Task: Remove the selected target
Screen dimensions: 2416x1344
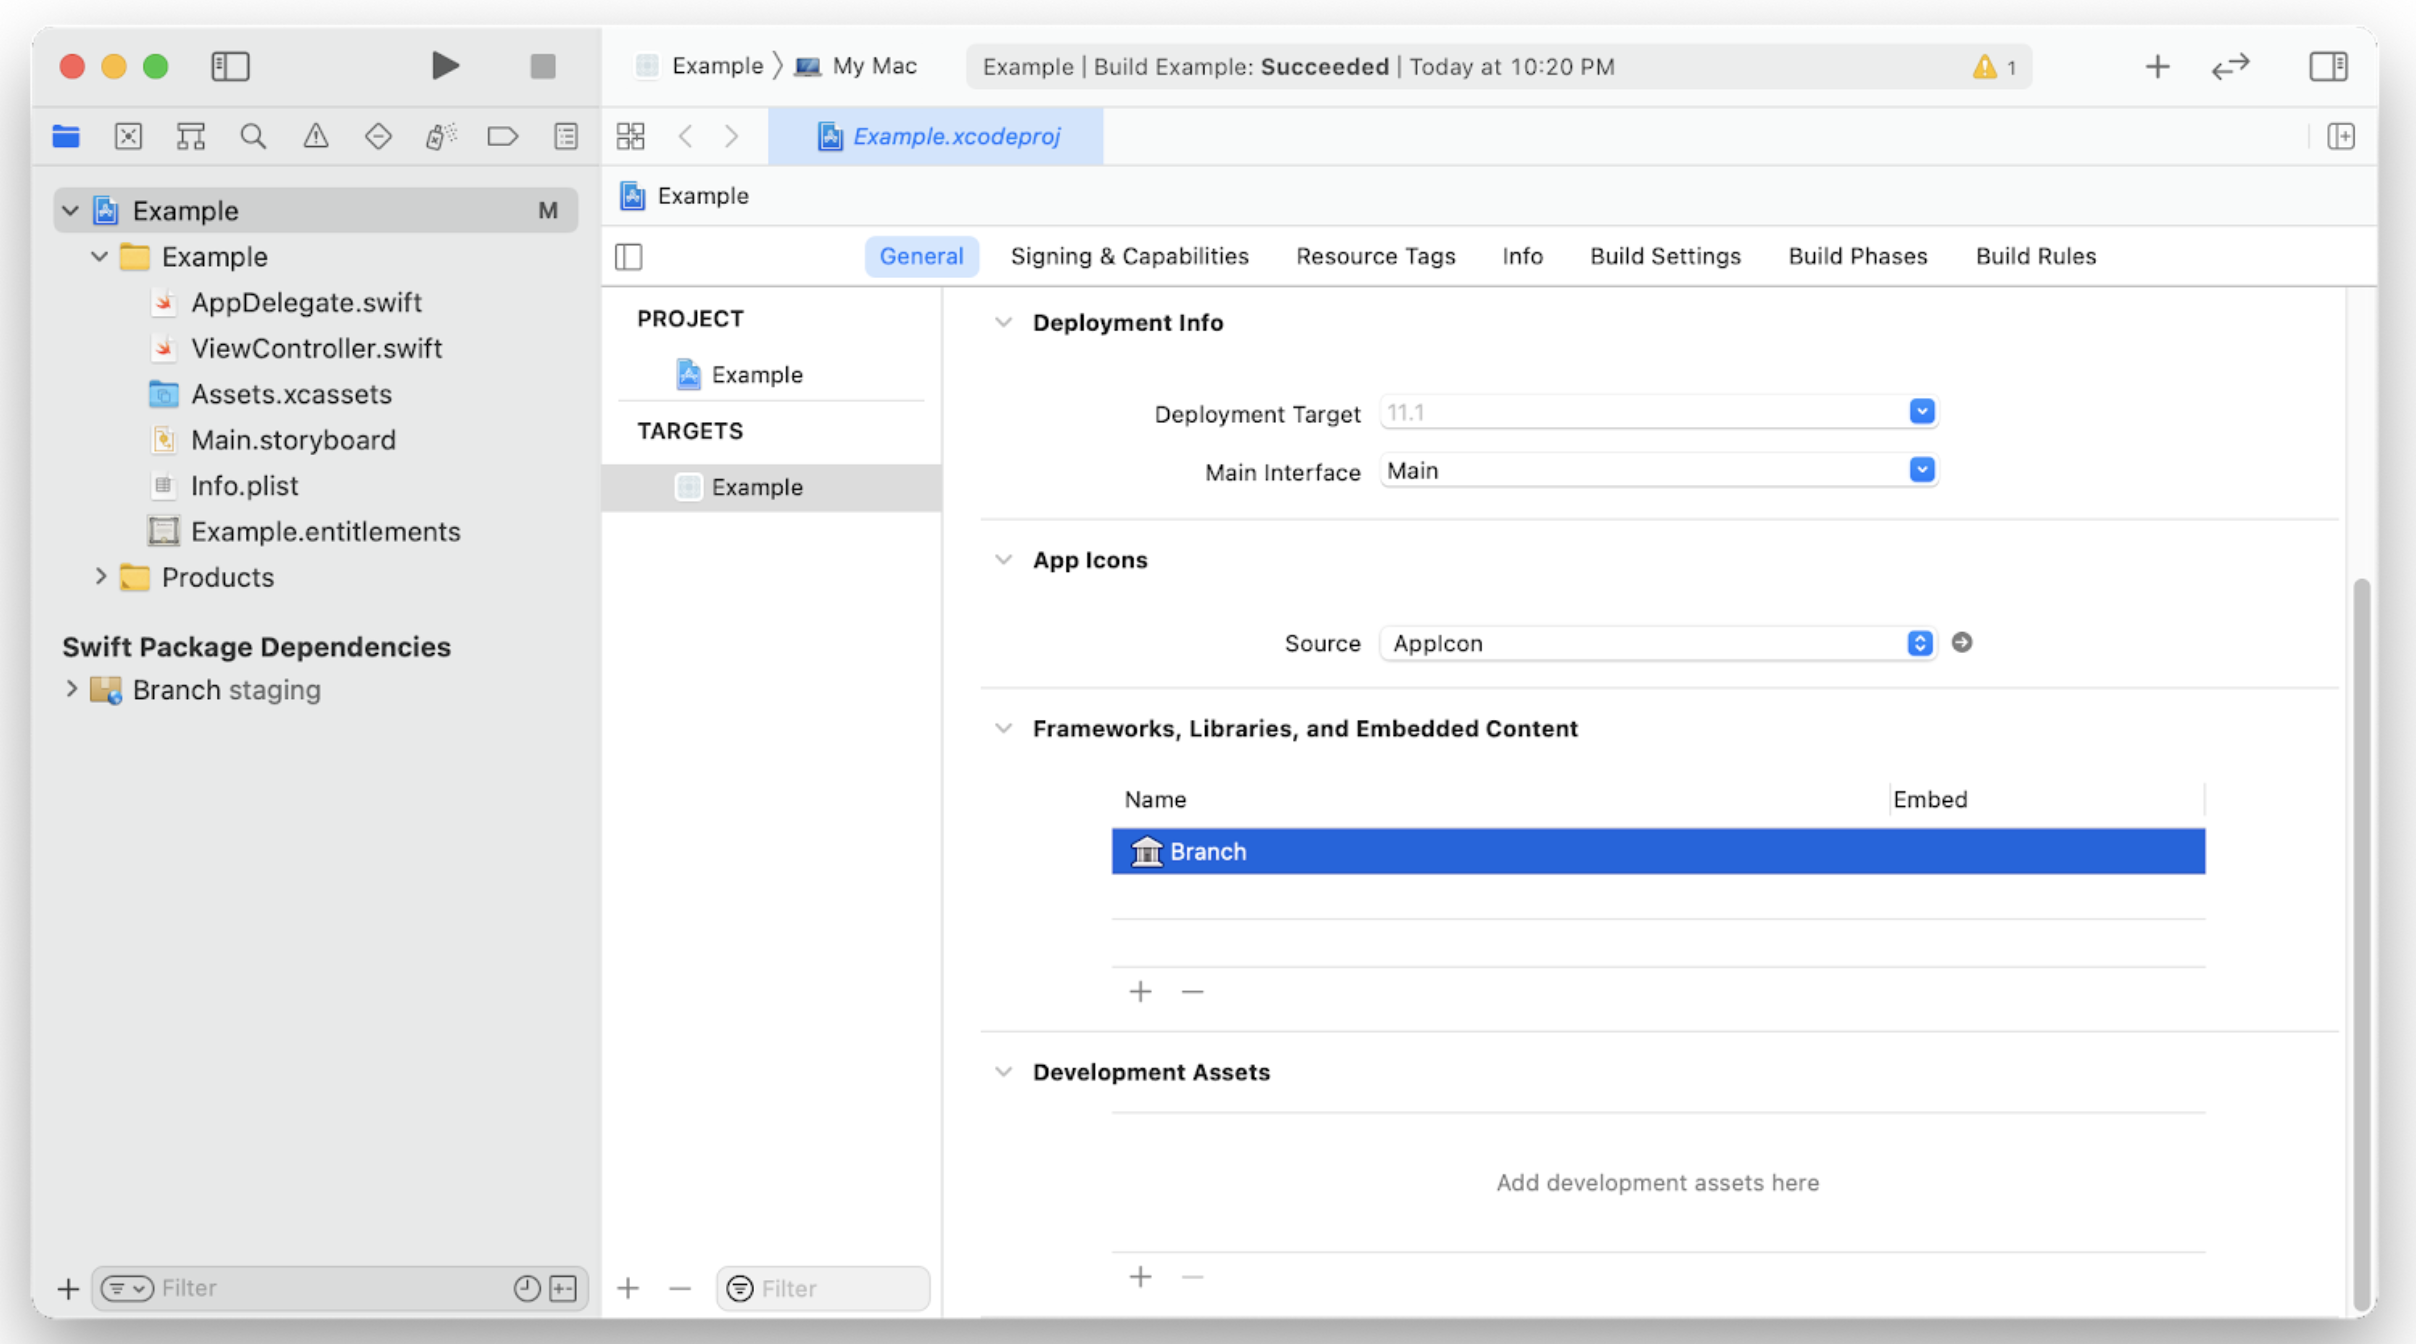Action: click(680, 1288)
